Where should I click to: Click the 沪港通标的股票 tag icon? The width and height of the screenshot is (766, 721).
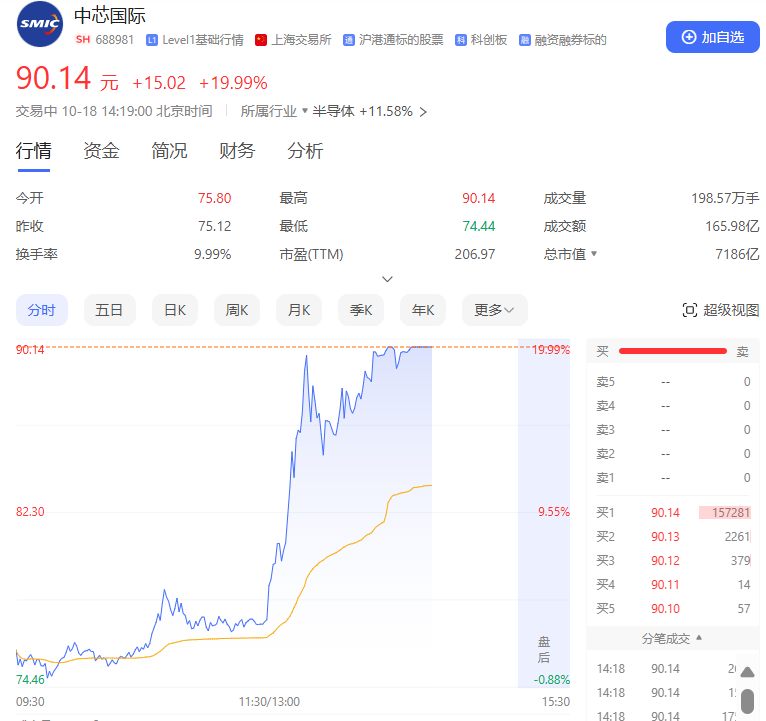point(349,40)
